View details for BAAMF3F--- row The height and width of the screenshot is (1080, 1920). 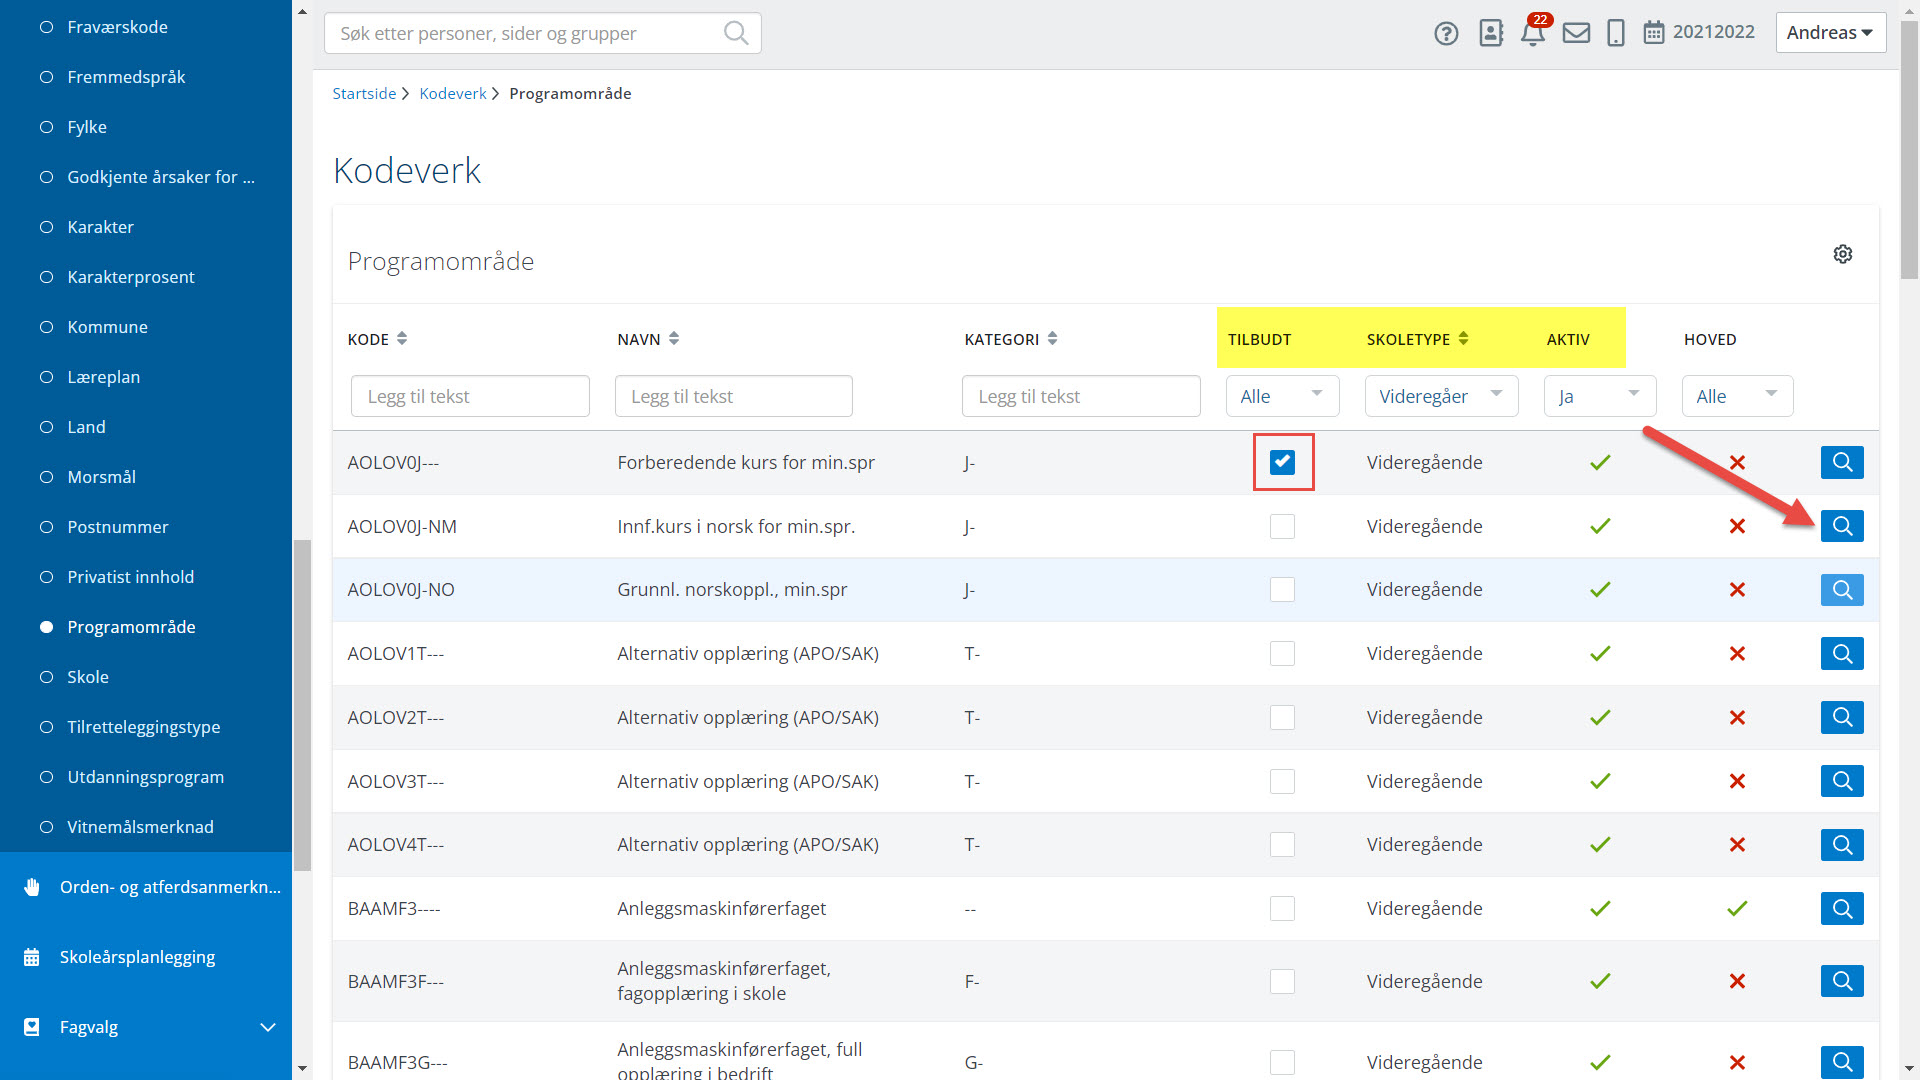point(1842,981)
